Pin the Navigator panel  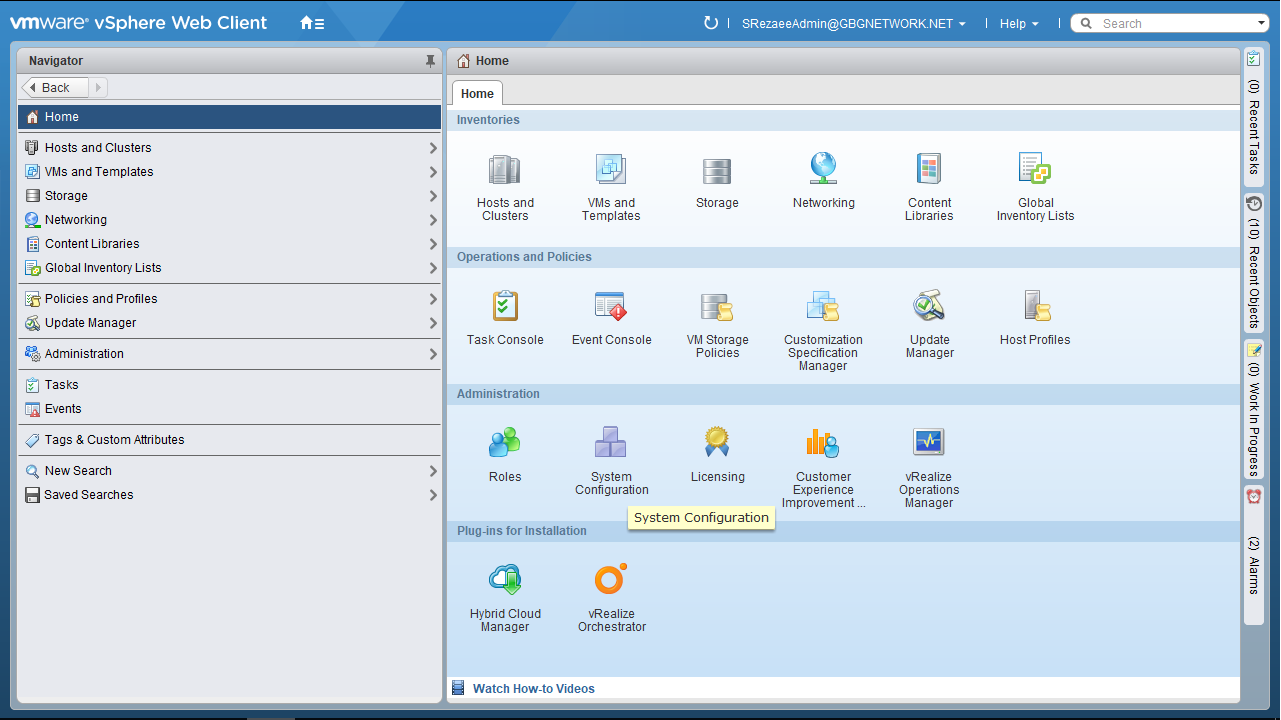[x=430, y=61]
